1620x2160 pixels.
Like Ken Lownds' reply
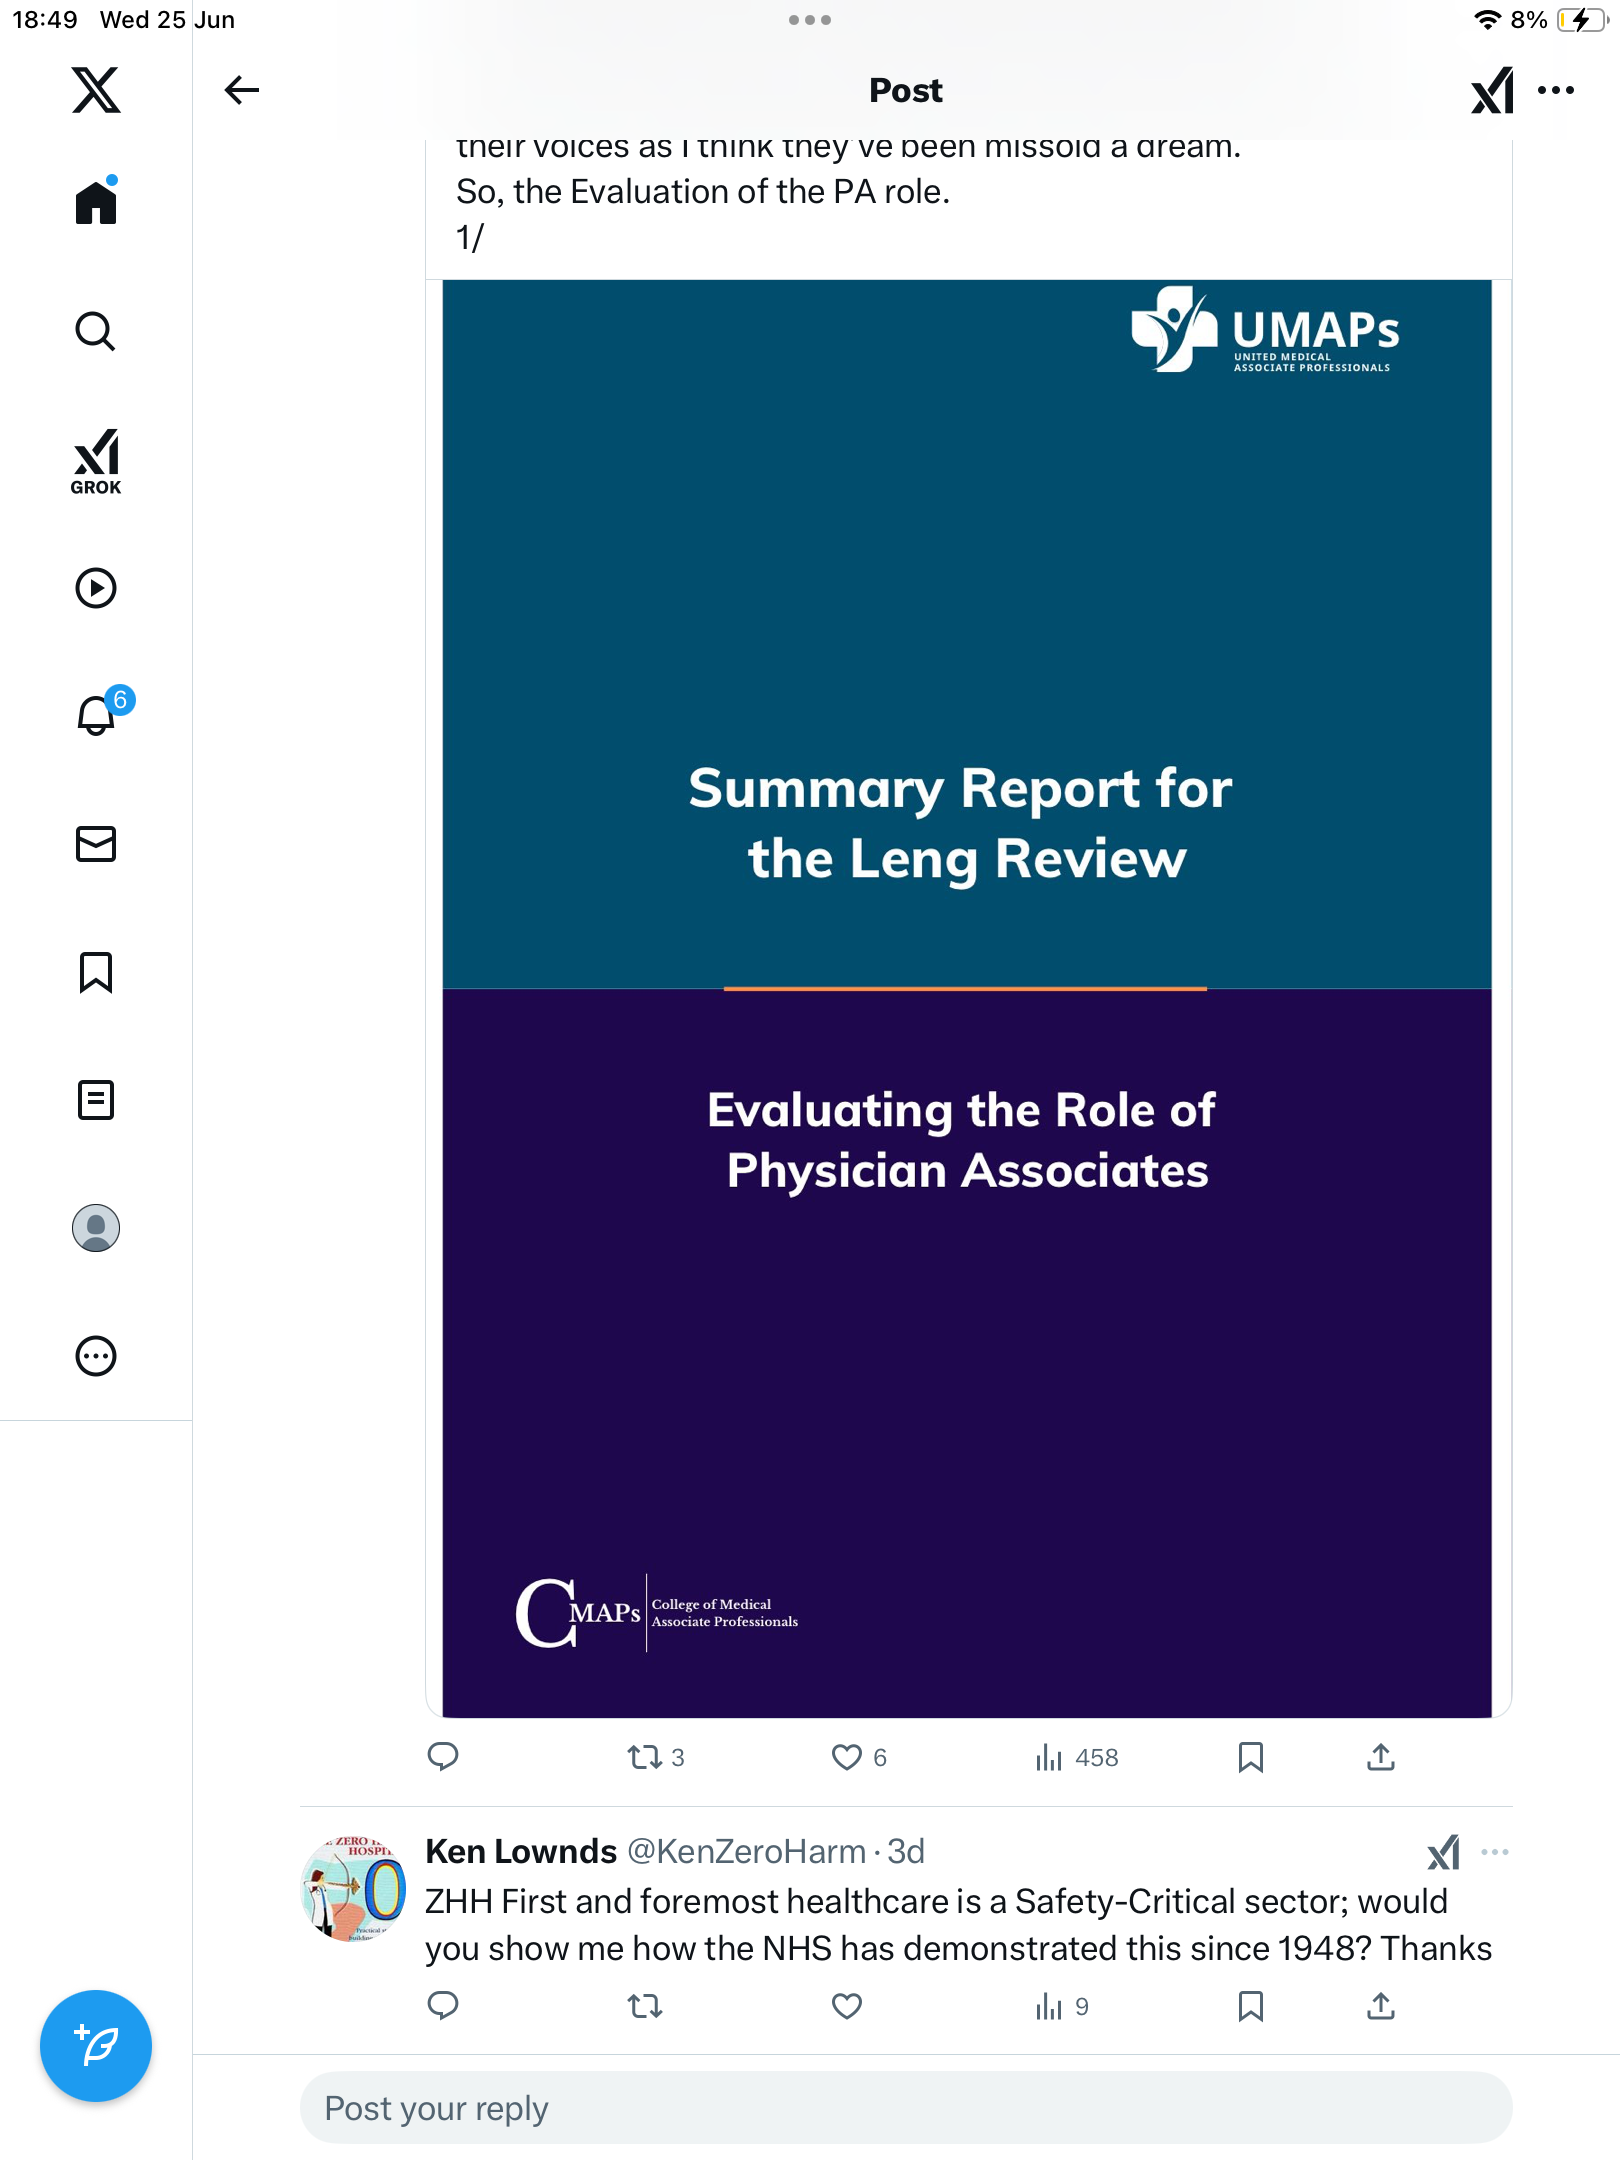click(x=847, y=2006)
